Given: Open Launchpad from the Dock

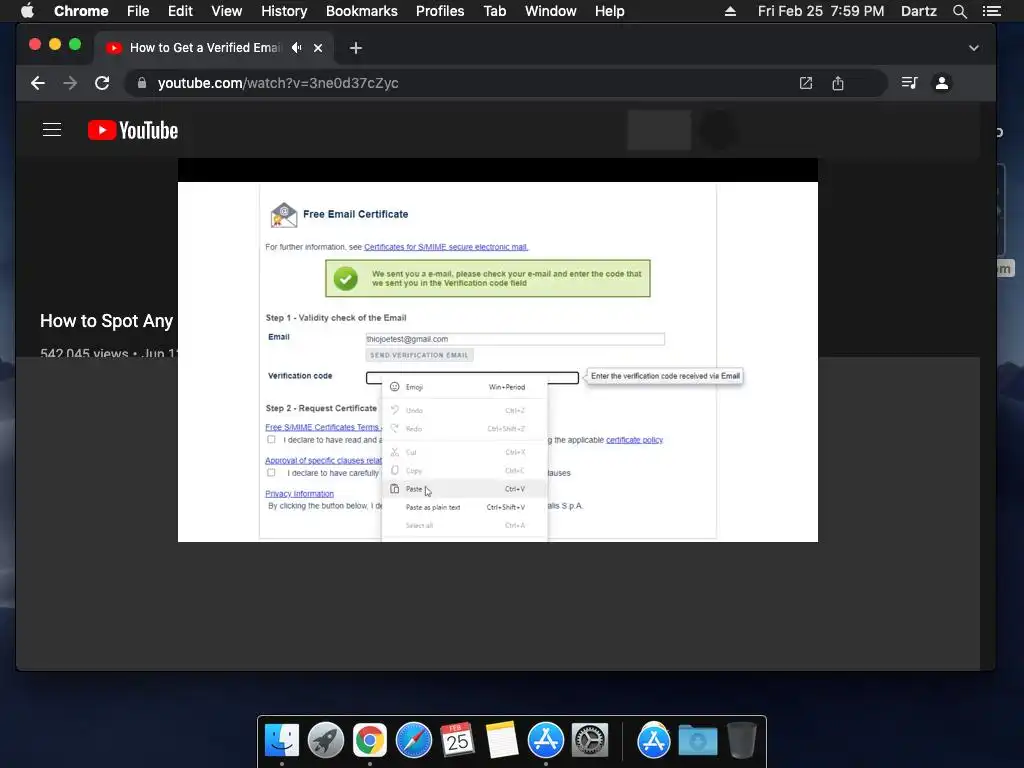Looking at the screenshot, I should pos(326,741).
